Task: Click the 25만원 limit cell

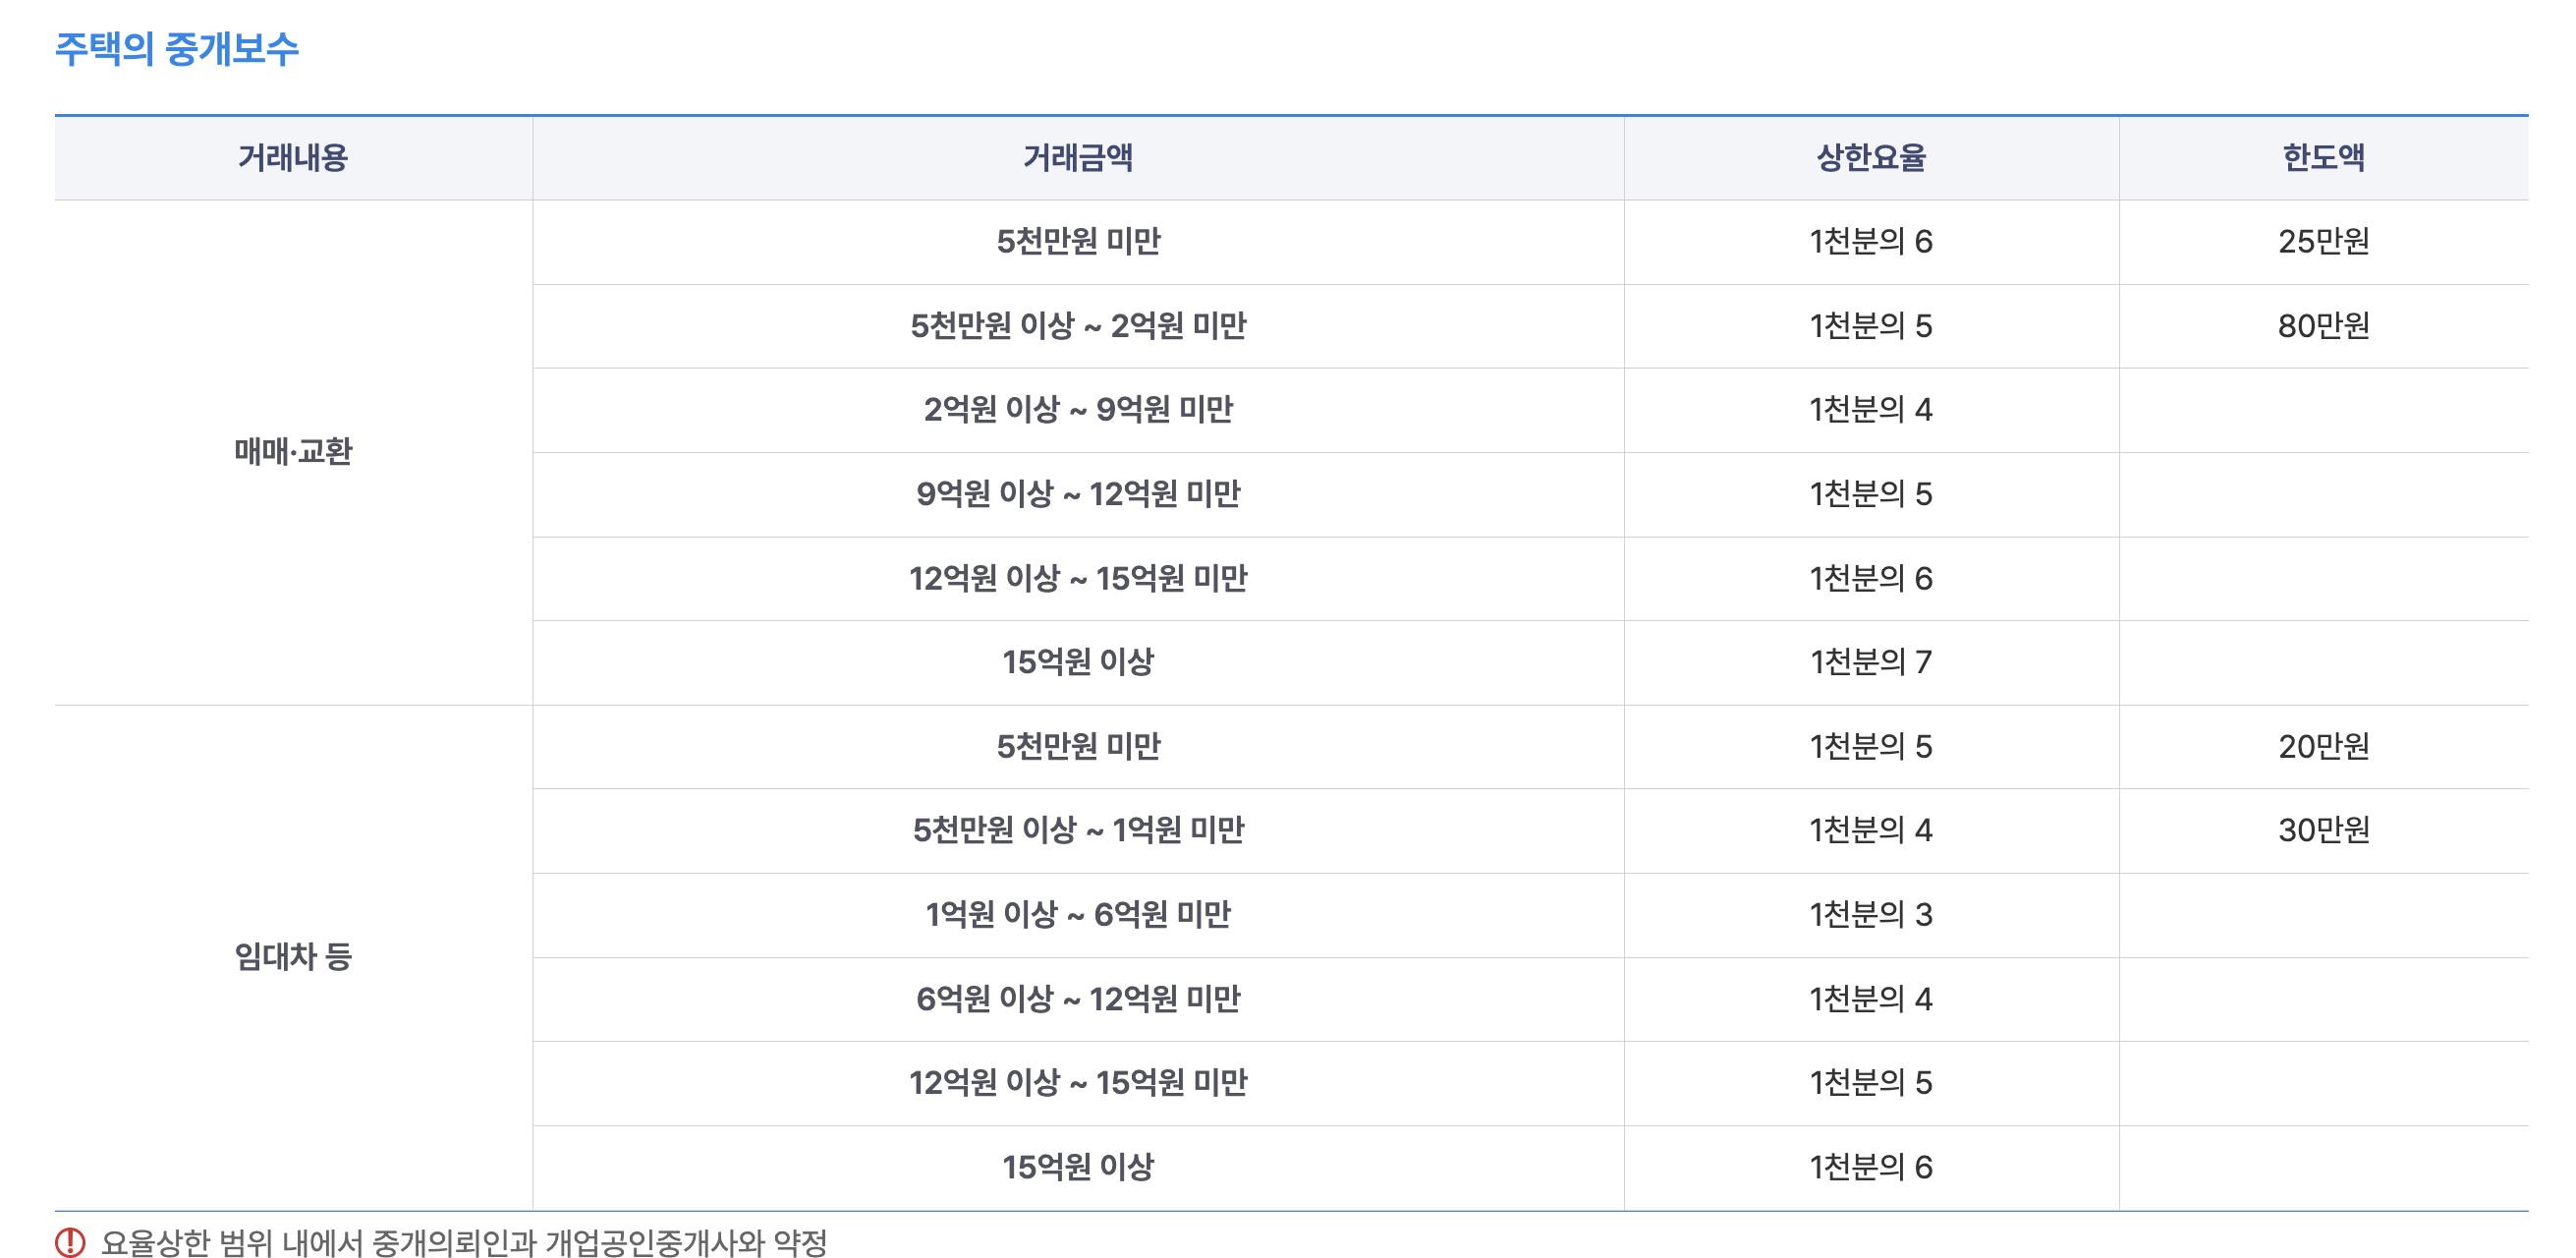Action: coord(2326,241)
